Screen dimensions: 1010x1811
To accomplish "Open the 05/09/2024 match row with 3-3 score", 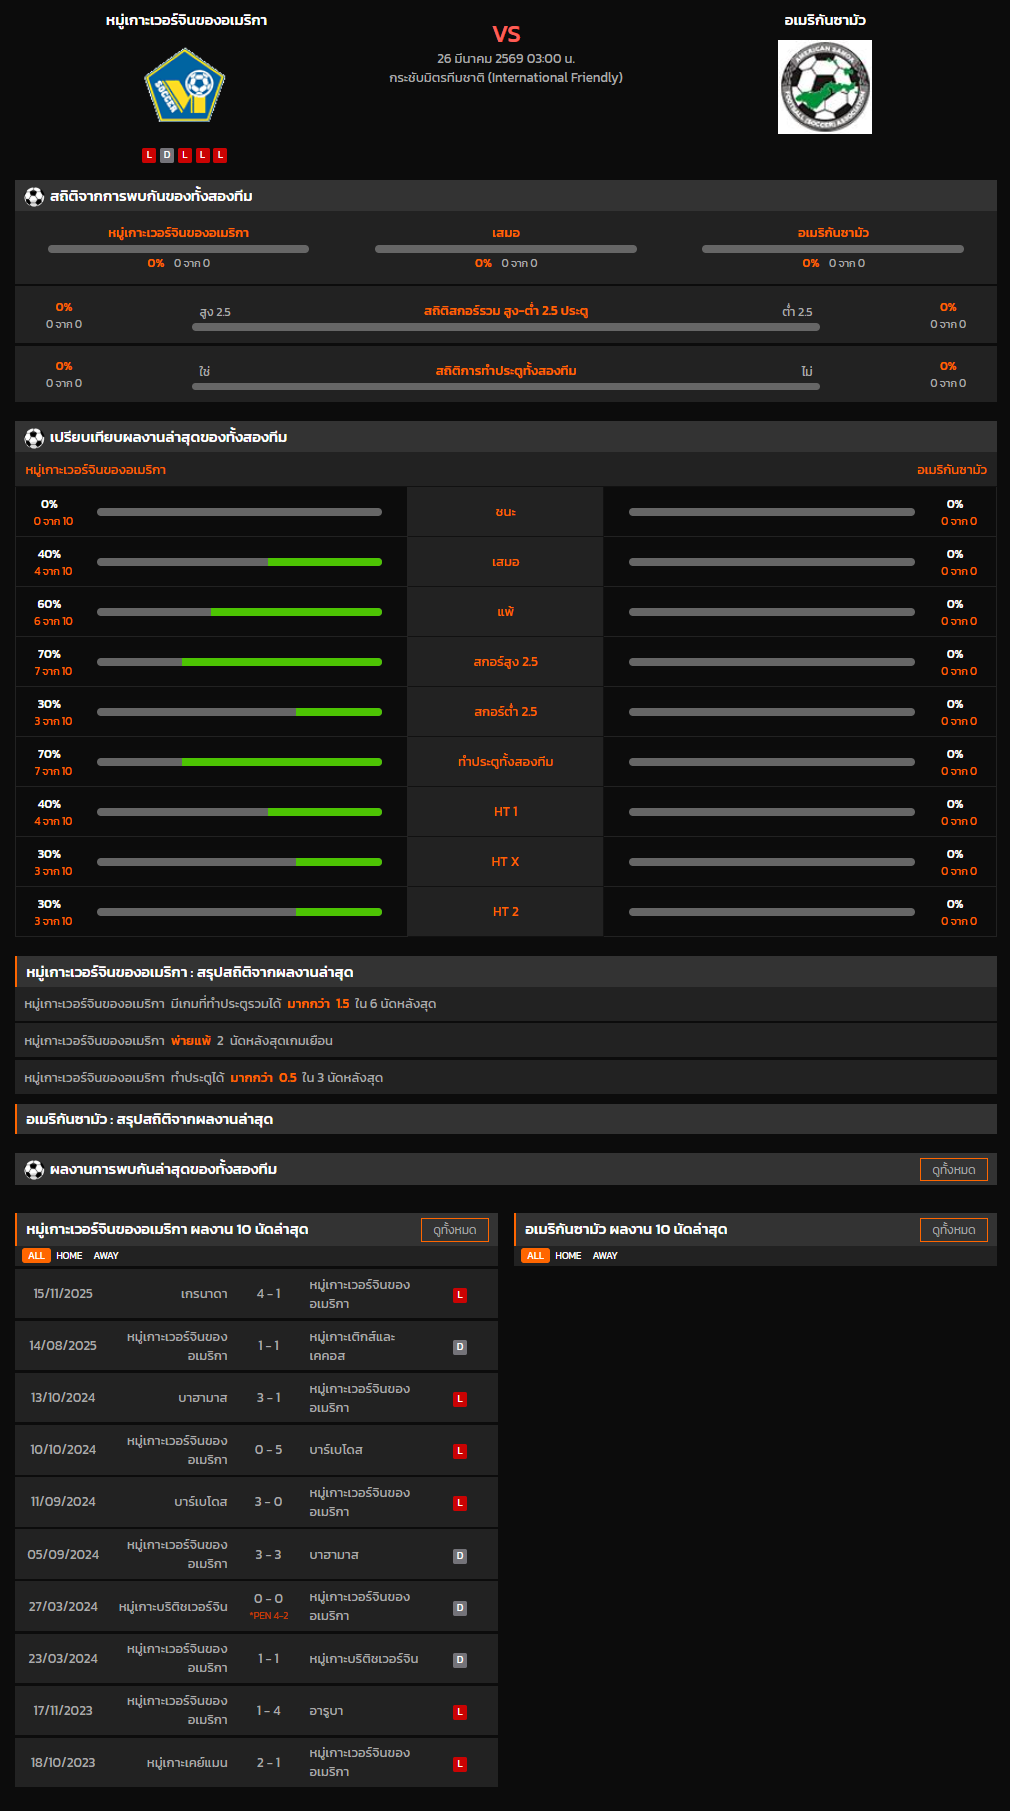I will pyautogui.click(x=256, y=1555).
